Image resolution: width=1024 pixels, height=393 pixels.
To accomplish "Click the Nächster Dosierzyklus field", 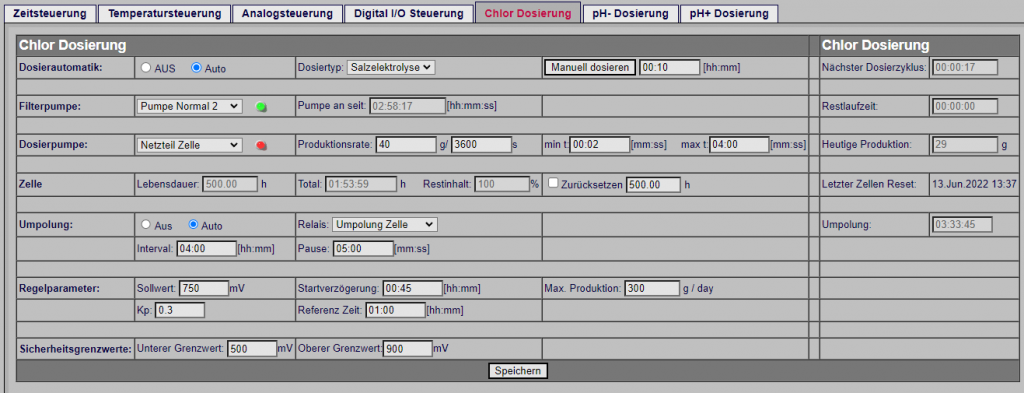I will (965, 67).
